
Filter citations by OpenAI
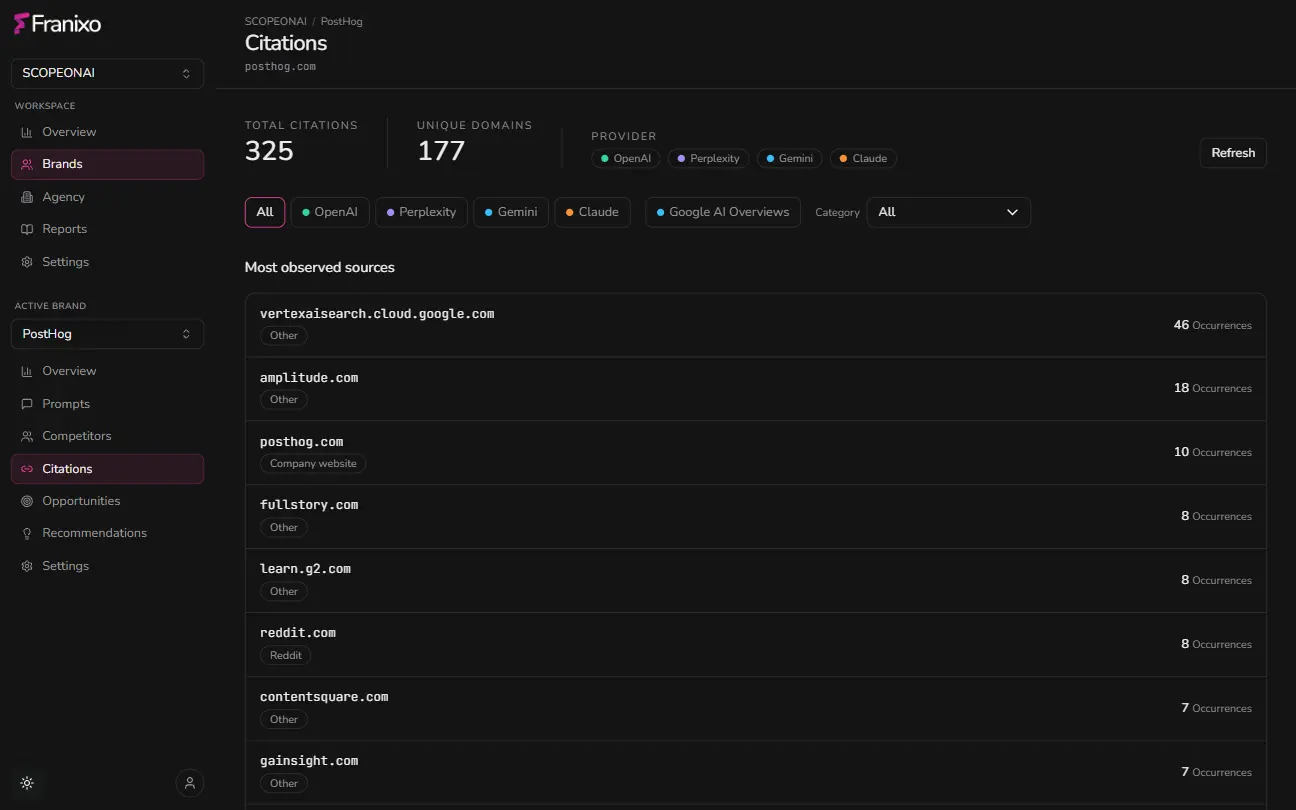[330, 212]
